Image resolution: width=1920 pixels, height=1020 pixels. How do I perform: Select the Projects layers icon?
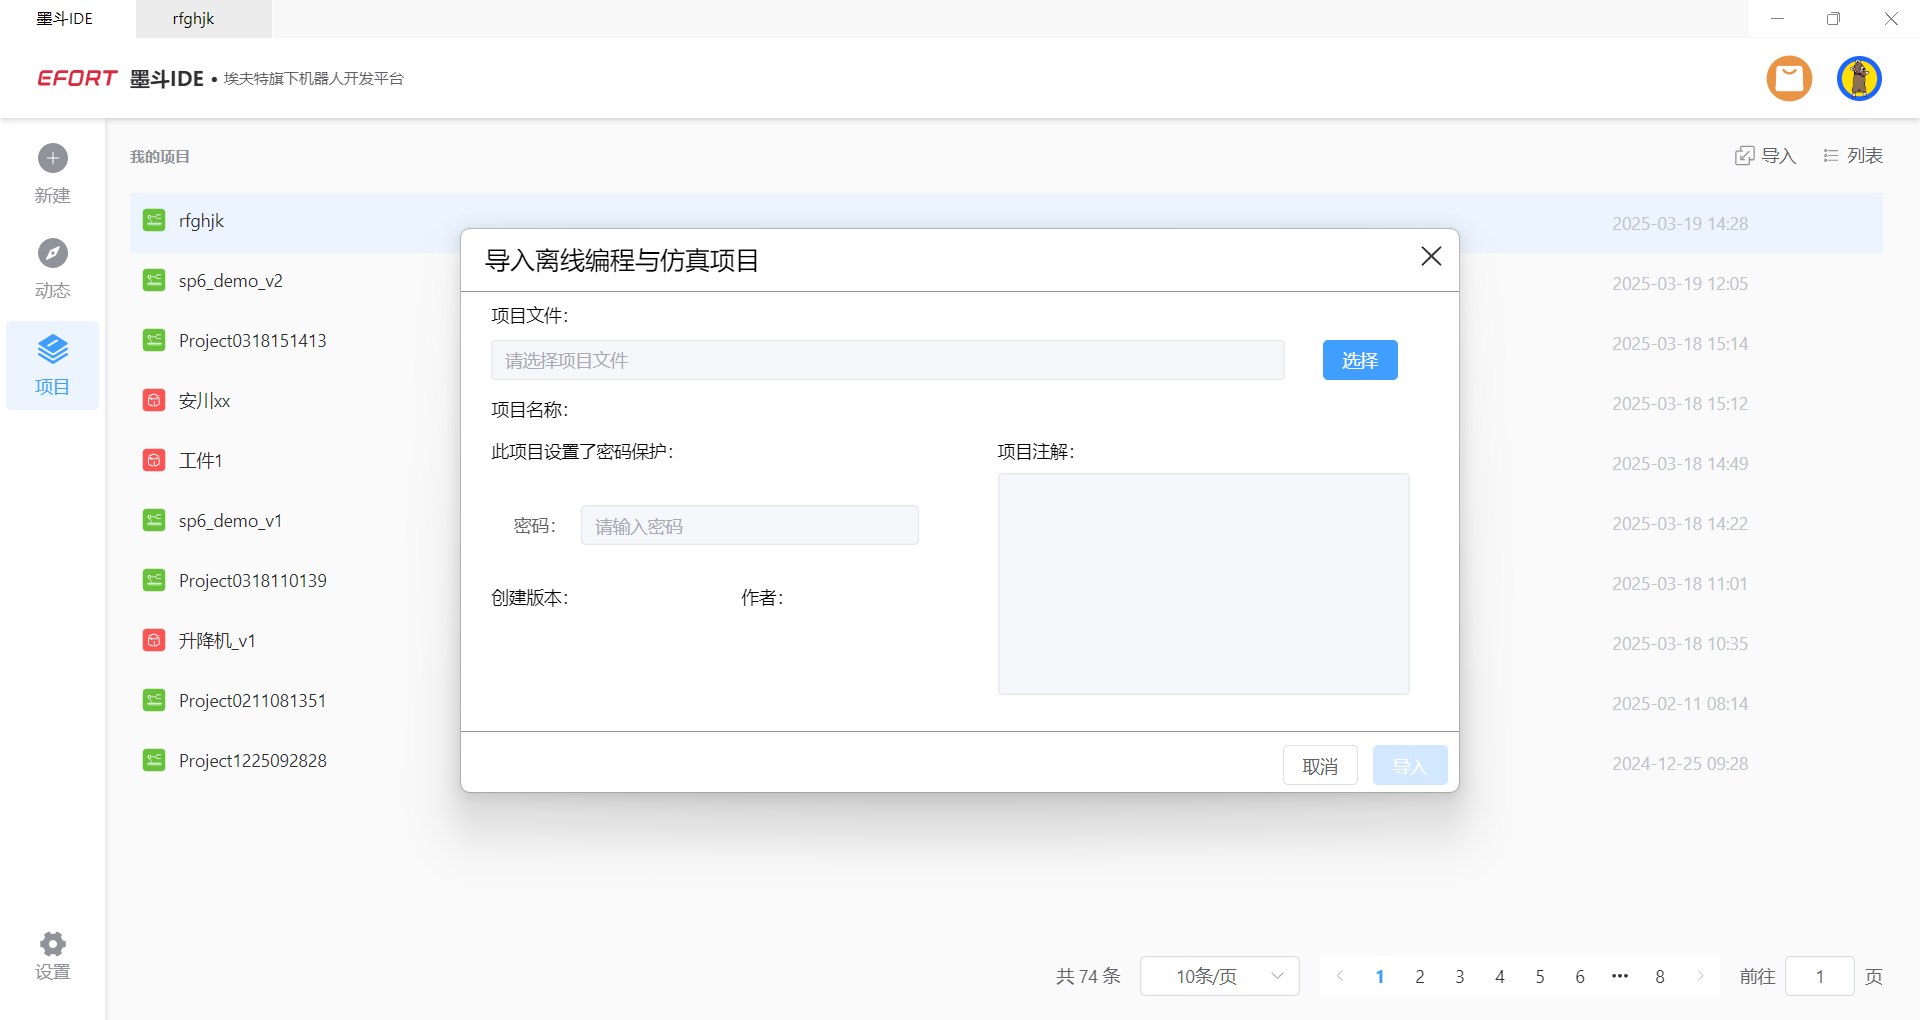(x=53, y=350)
